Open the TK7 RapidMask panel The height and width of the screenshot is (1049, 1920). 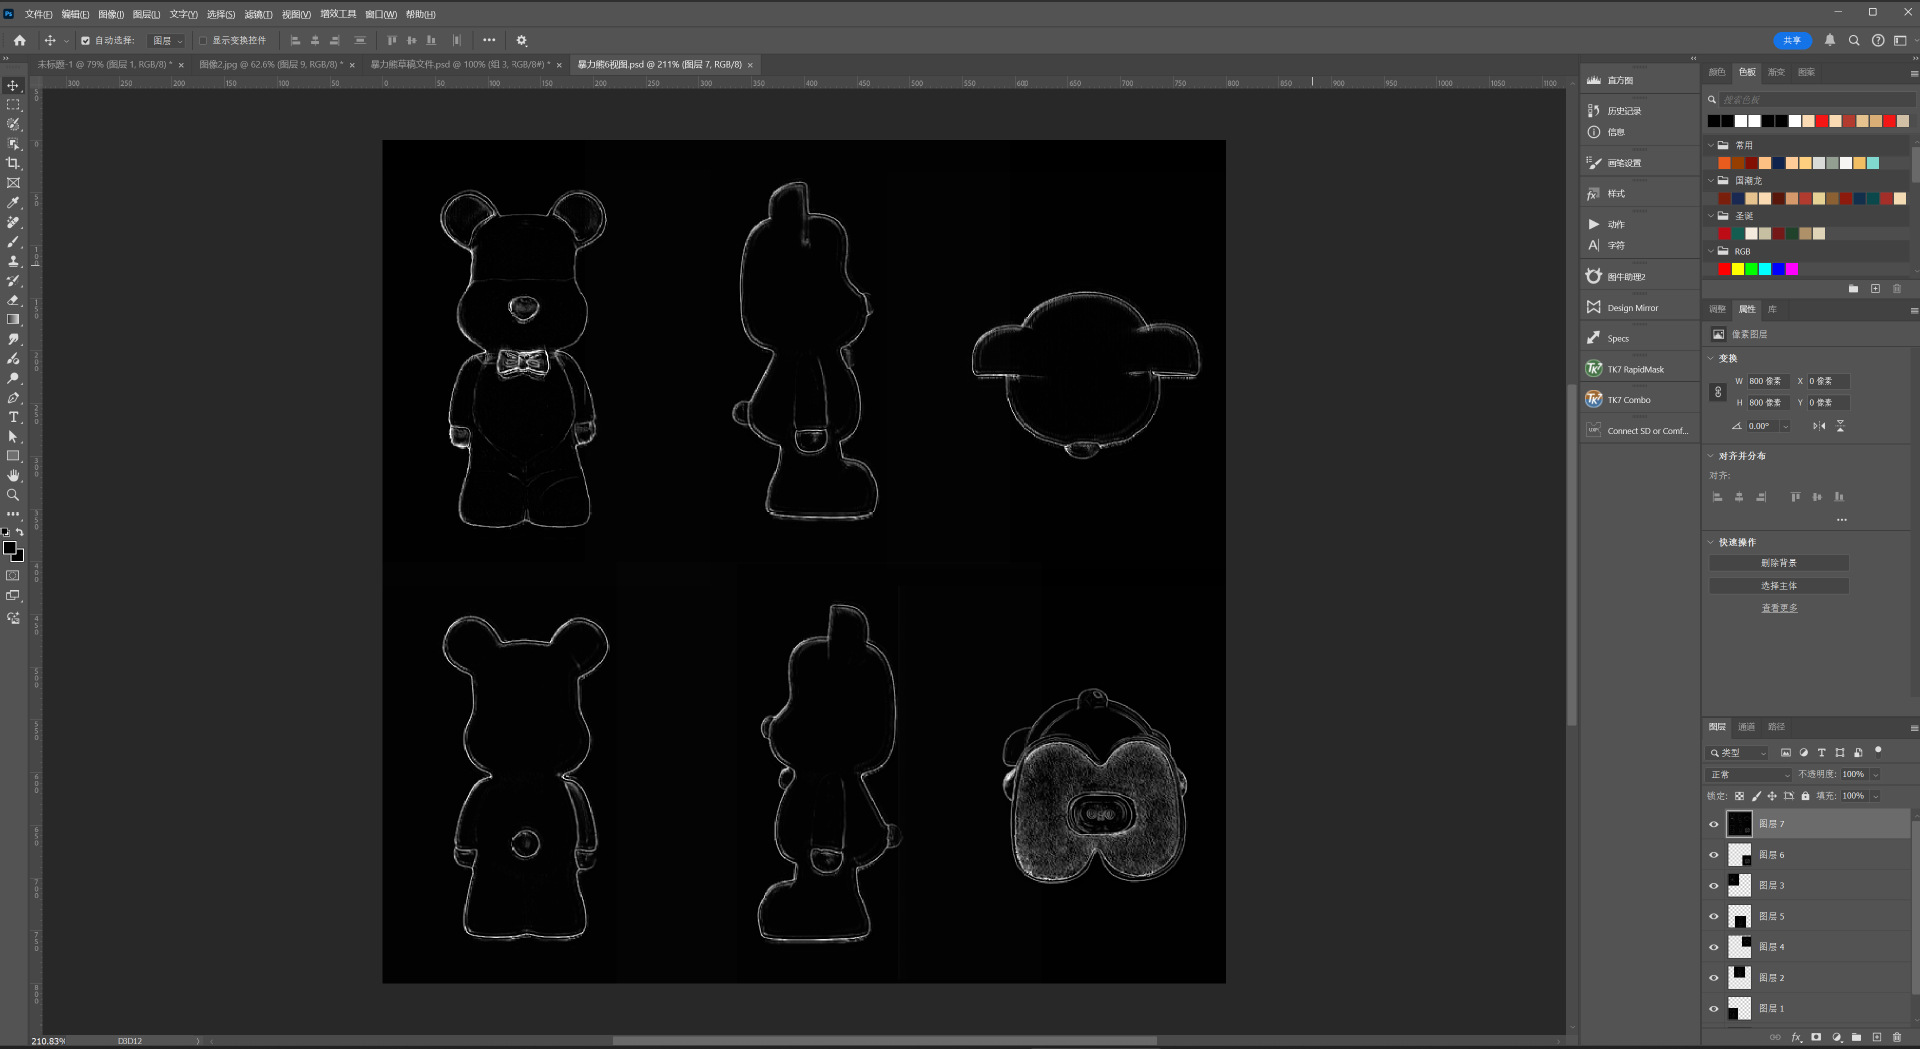click(1635, 370)
